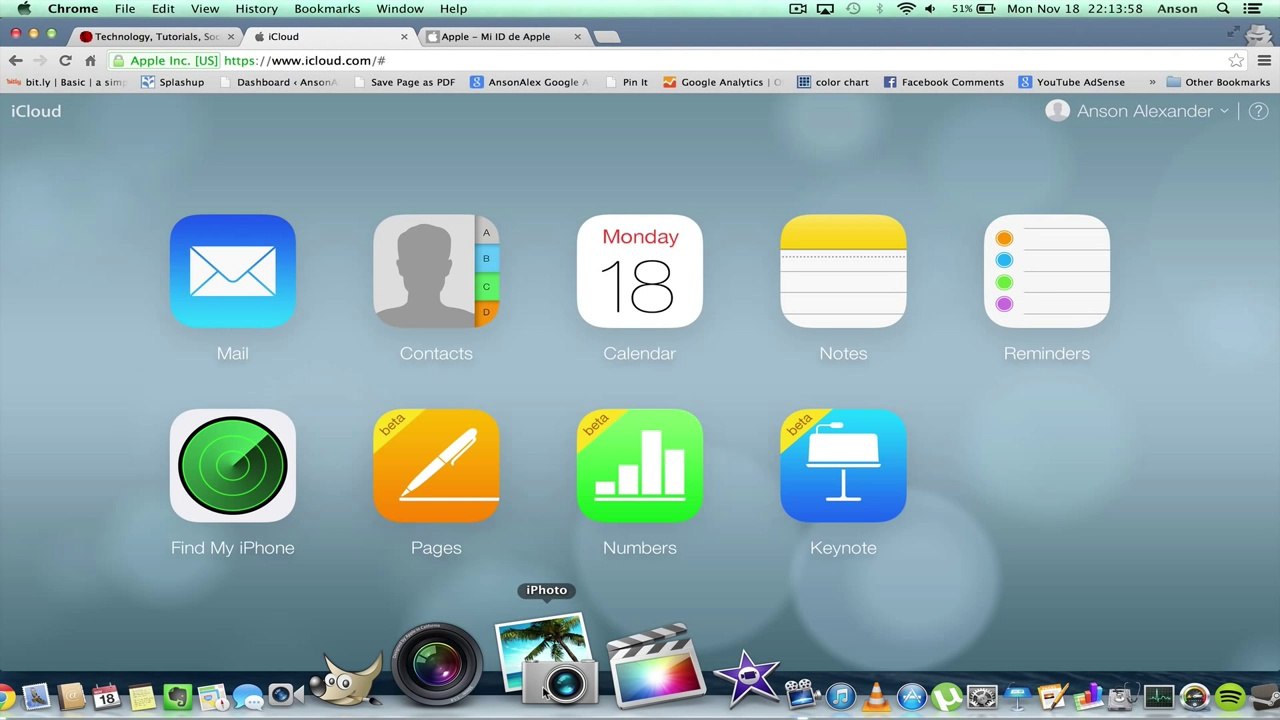Go to Chrome's home page icon
The image size is (1280, 720).
tap(90, 60)
